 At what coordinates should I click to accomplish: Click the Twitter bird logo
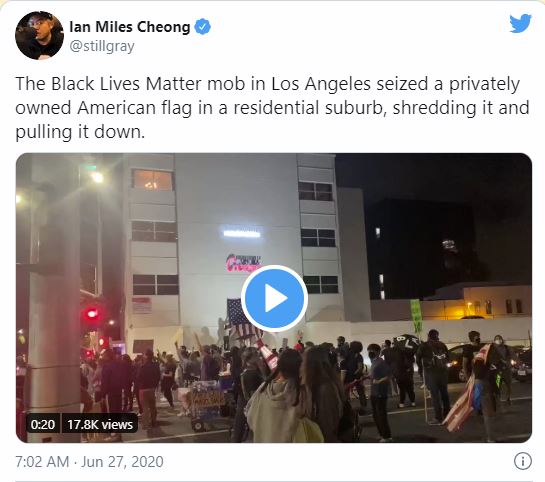pyautogui.click(x=520, y=23)
